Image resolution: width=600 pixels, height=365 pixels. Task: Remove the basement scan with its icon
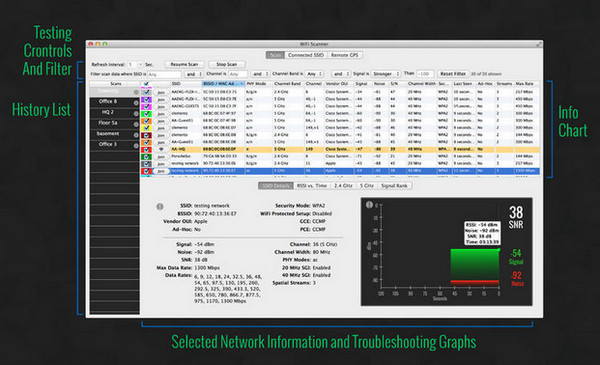(136, 135)
